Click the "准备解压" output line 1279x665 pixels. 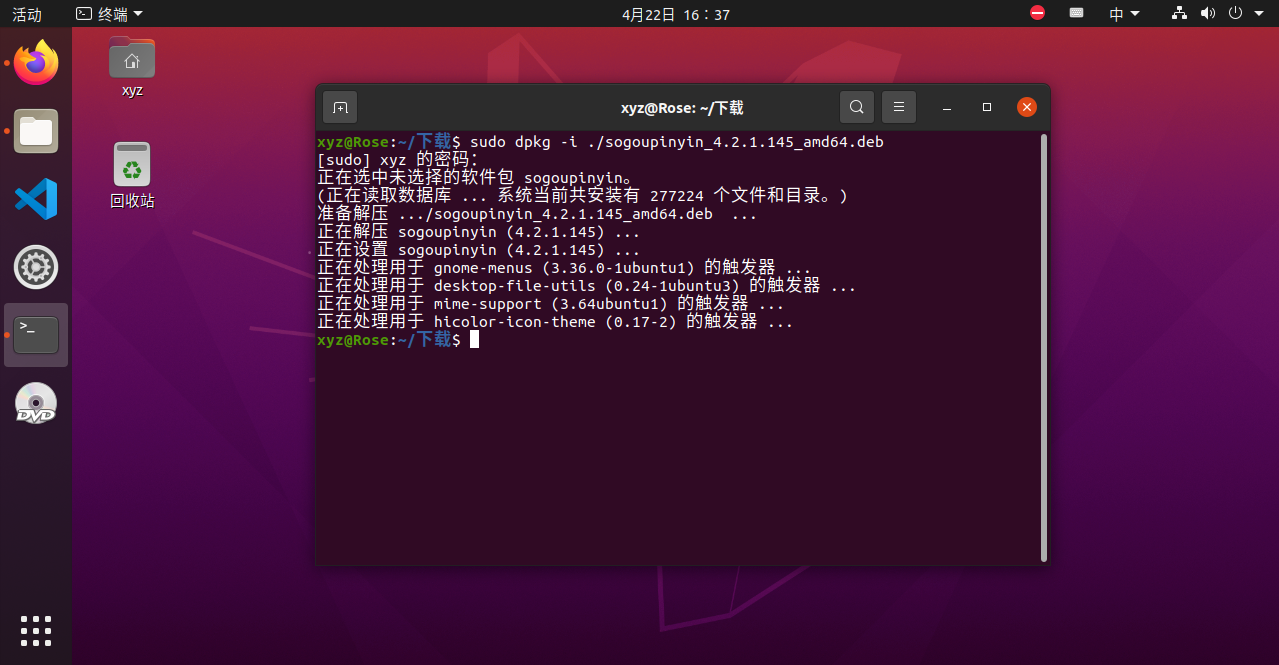[x=537, y=214]
